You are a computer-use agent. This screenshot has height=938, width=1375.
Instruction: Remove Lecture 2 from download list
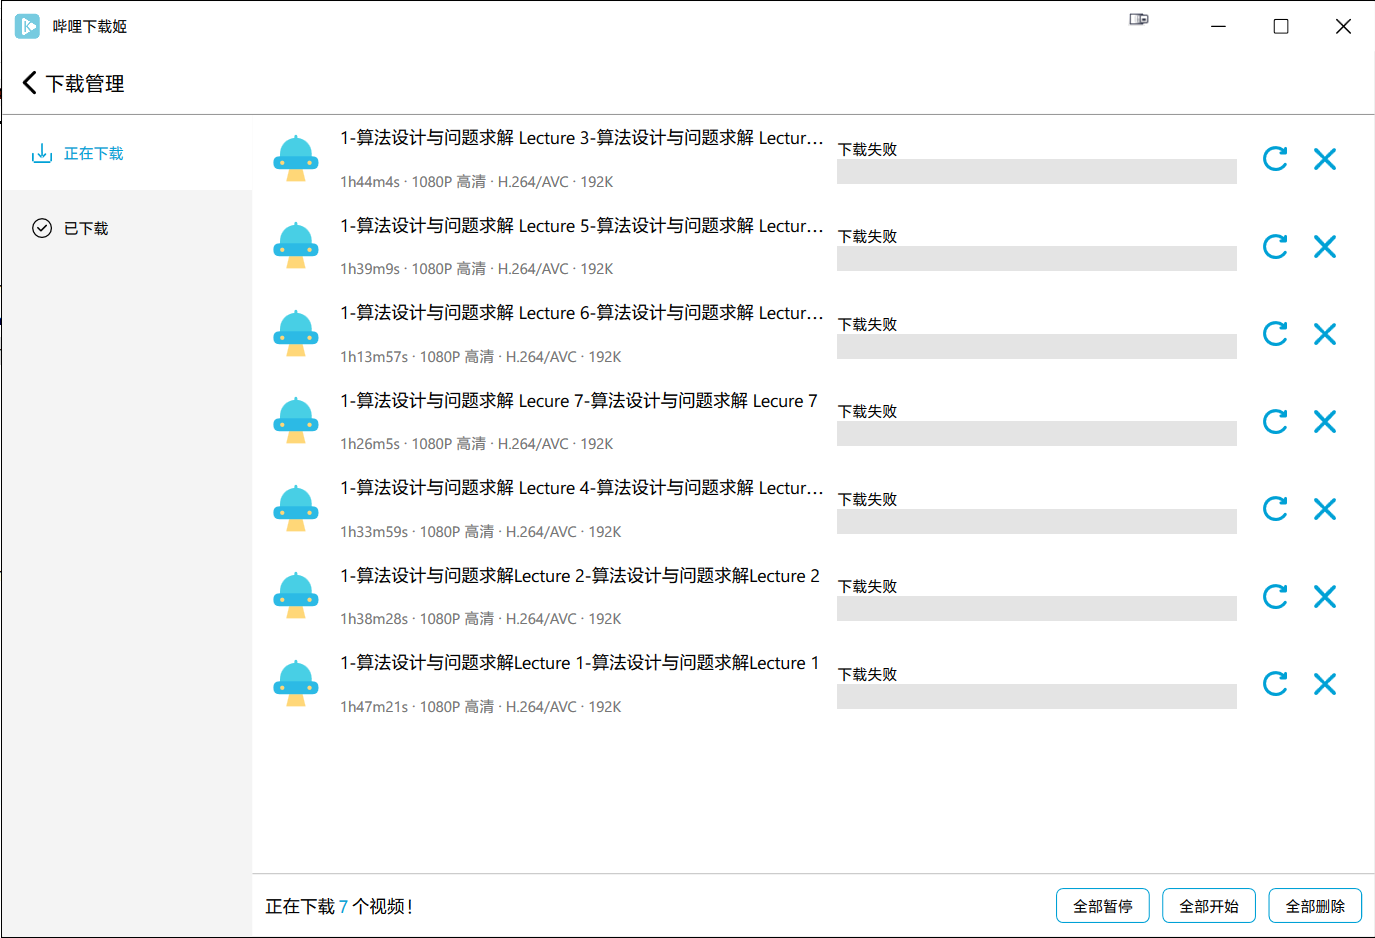tap(1324, 596)
